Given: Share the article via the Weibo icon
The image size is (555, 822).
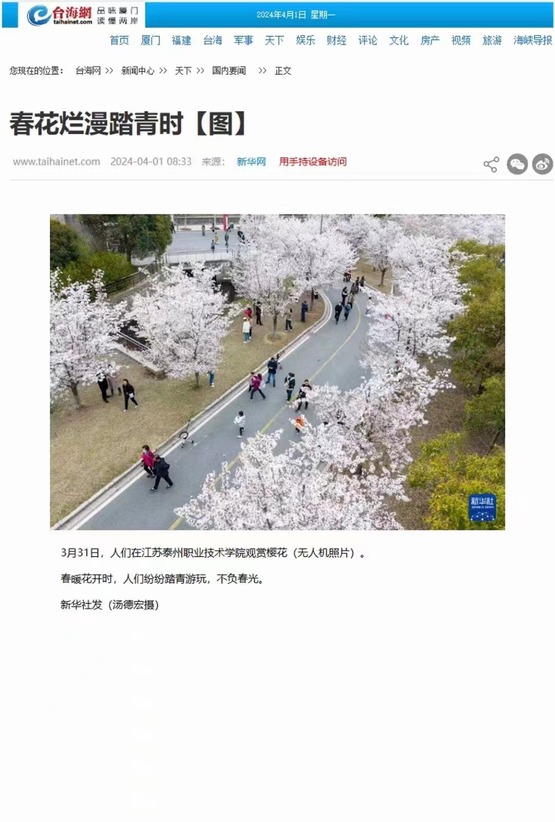Looking at the screenshot, I should [x=542, y=165].
